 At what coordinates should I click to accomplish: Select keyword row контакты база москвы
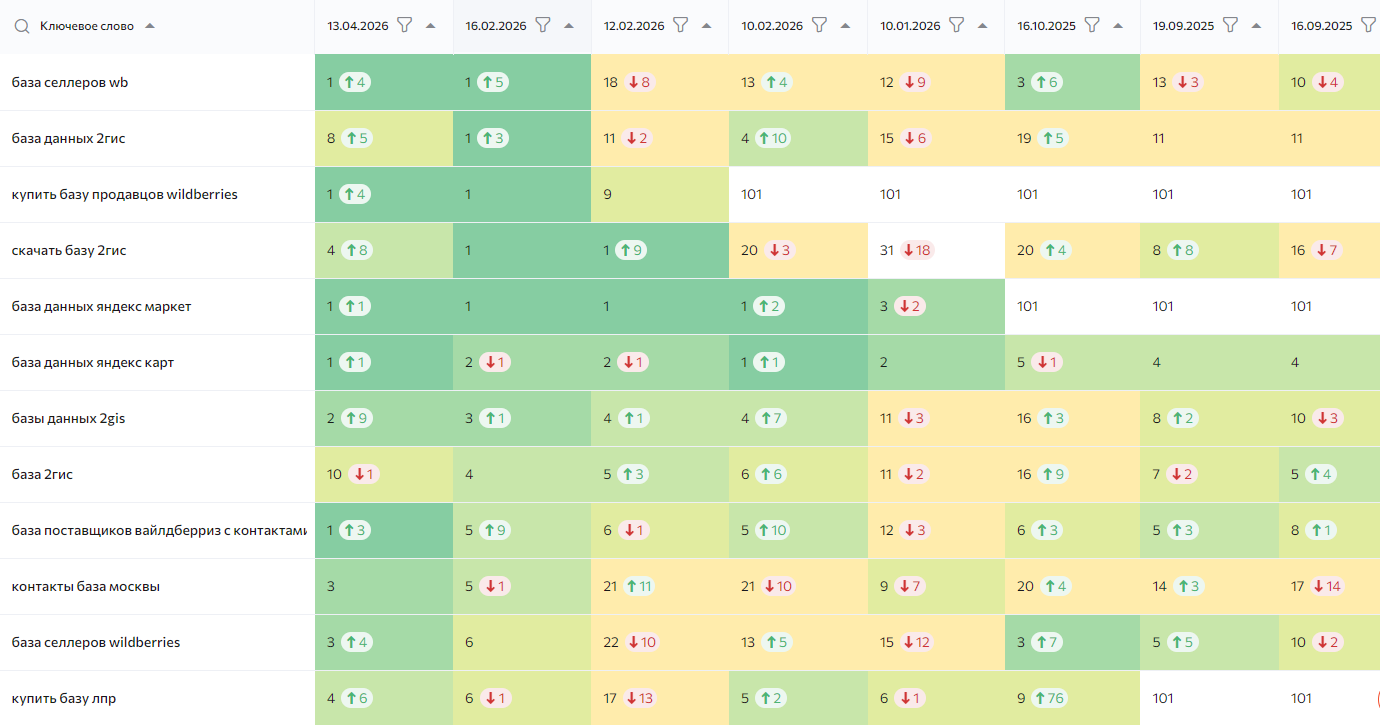point(157,586)
